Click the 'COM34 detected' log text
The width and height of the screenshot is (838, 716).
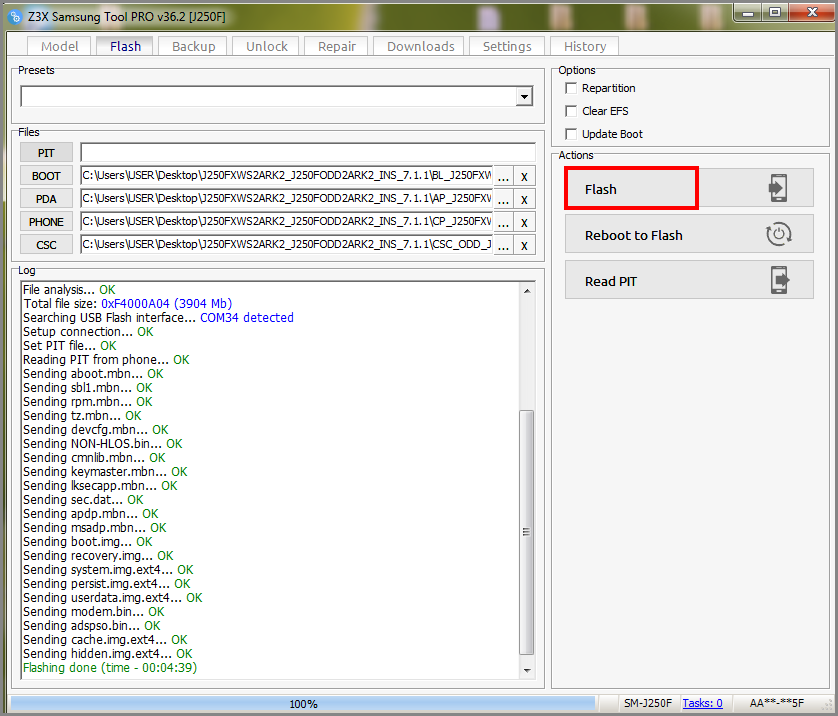[247, 318]
